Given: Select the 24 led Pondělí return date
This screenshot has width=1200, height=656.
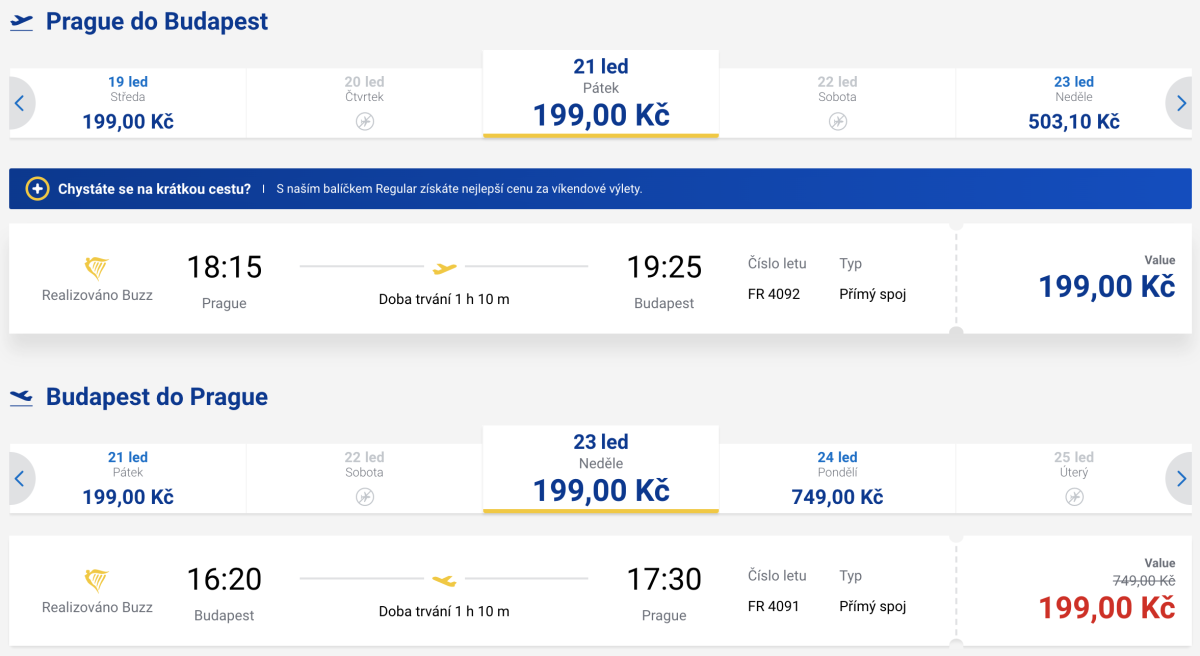Looking at the screenshot, I should (x=837, y=479).
